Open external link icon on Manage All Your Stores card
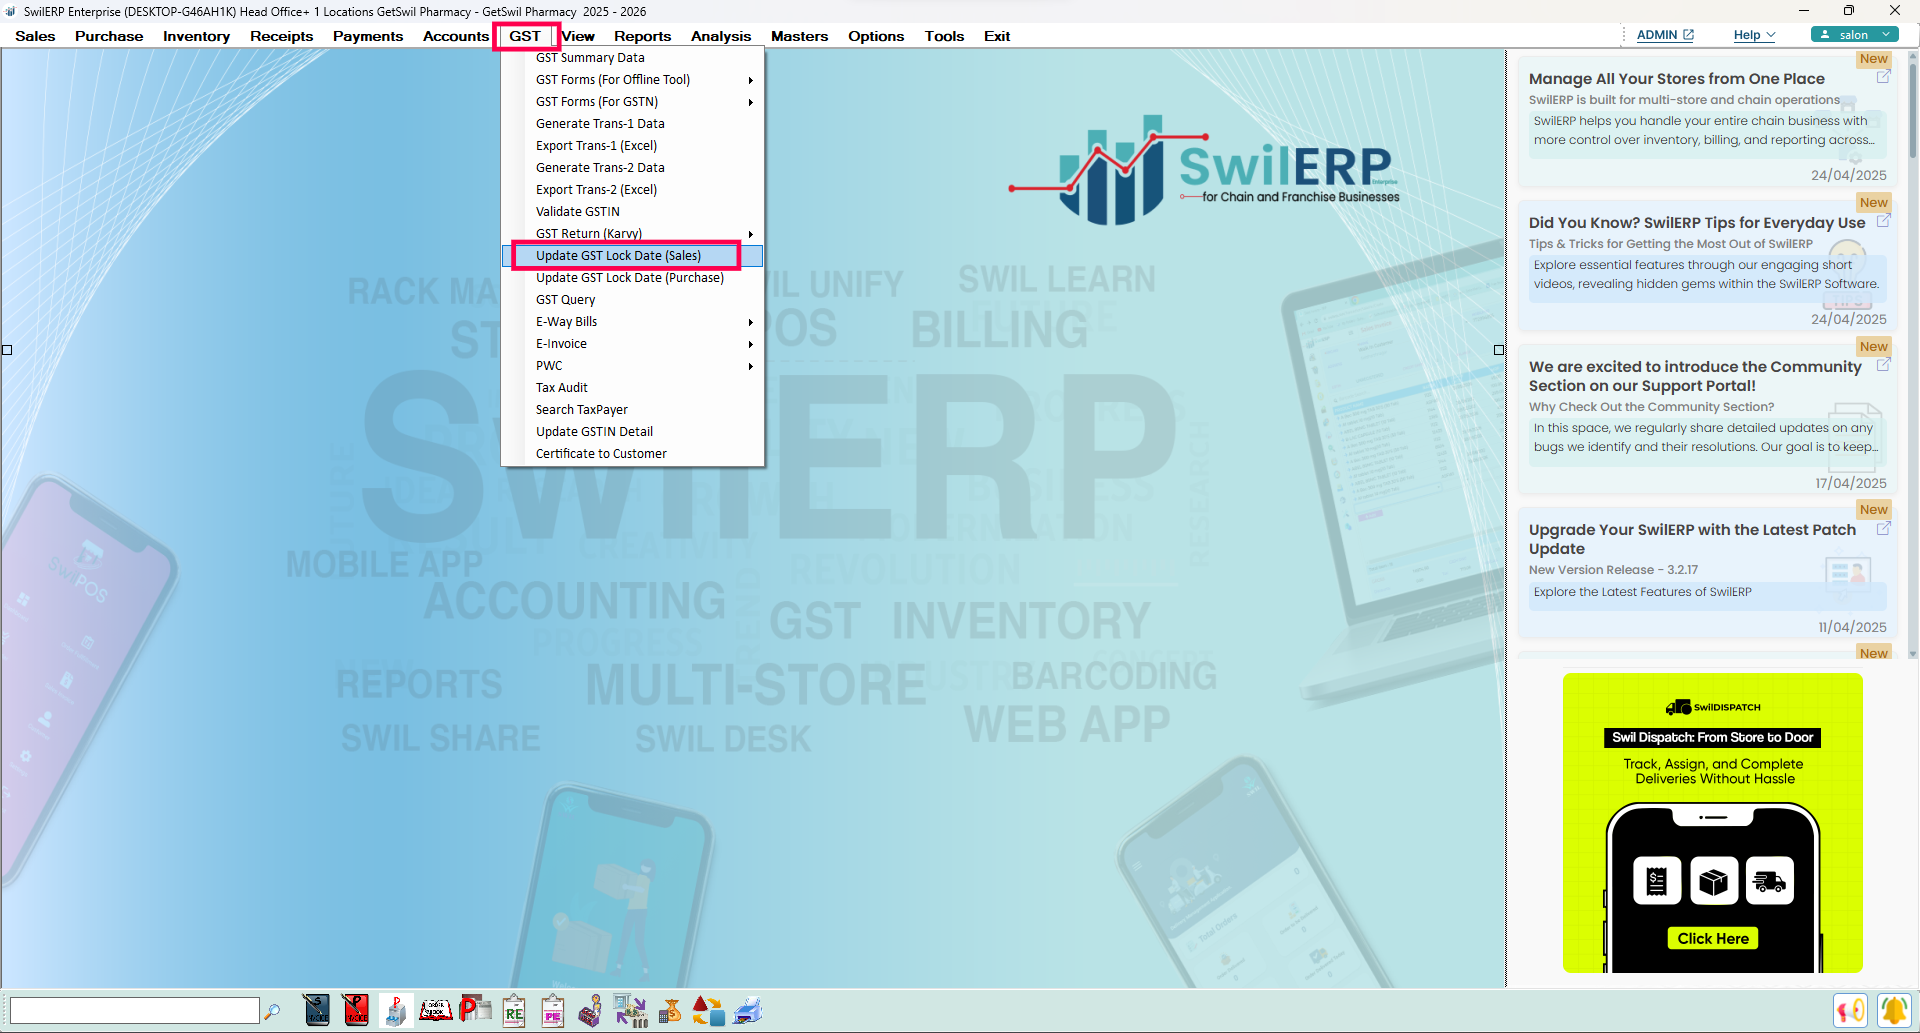Screen dimensions: 1920x1033 (1883, 77)
